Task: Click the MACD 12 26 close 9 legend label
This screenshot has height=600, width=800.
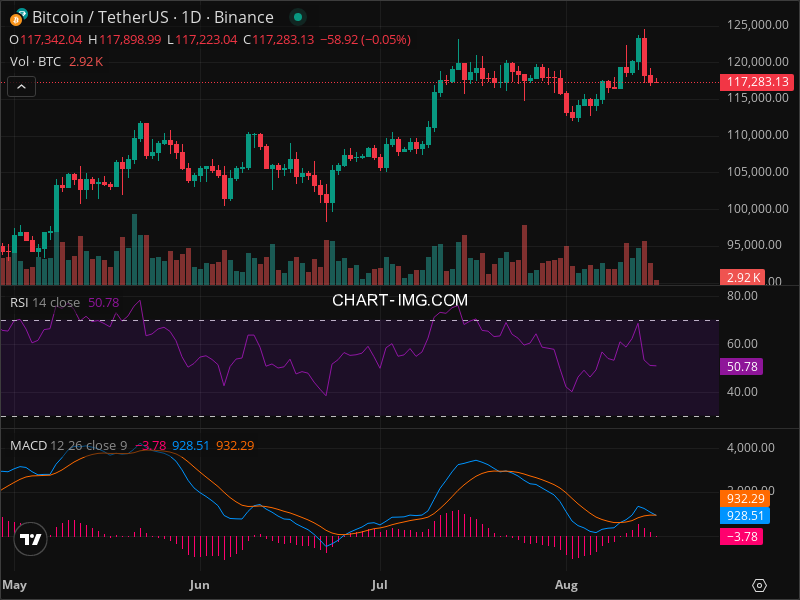Action: [68, 445]
